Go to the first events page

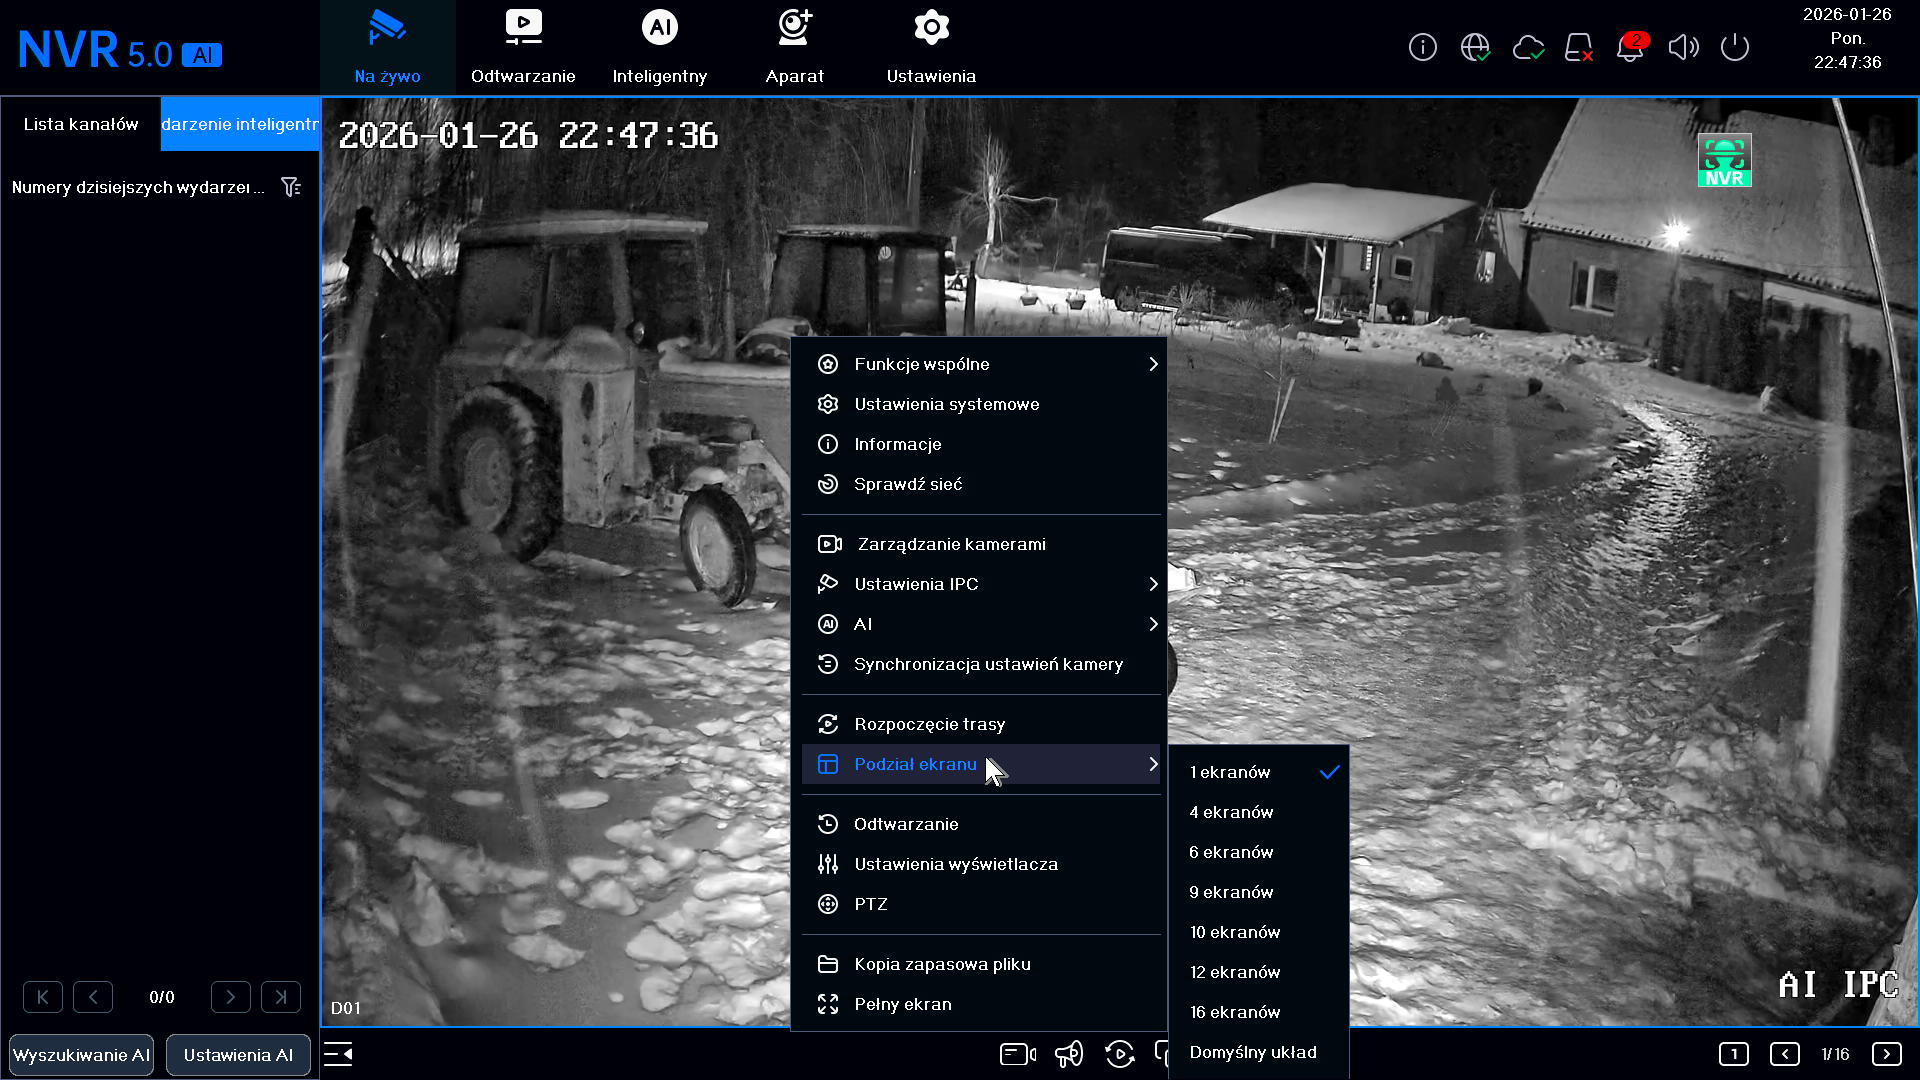coord(43,997)
